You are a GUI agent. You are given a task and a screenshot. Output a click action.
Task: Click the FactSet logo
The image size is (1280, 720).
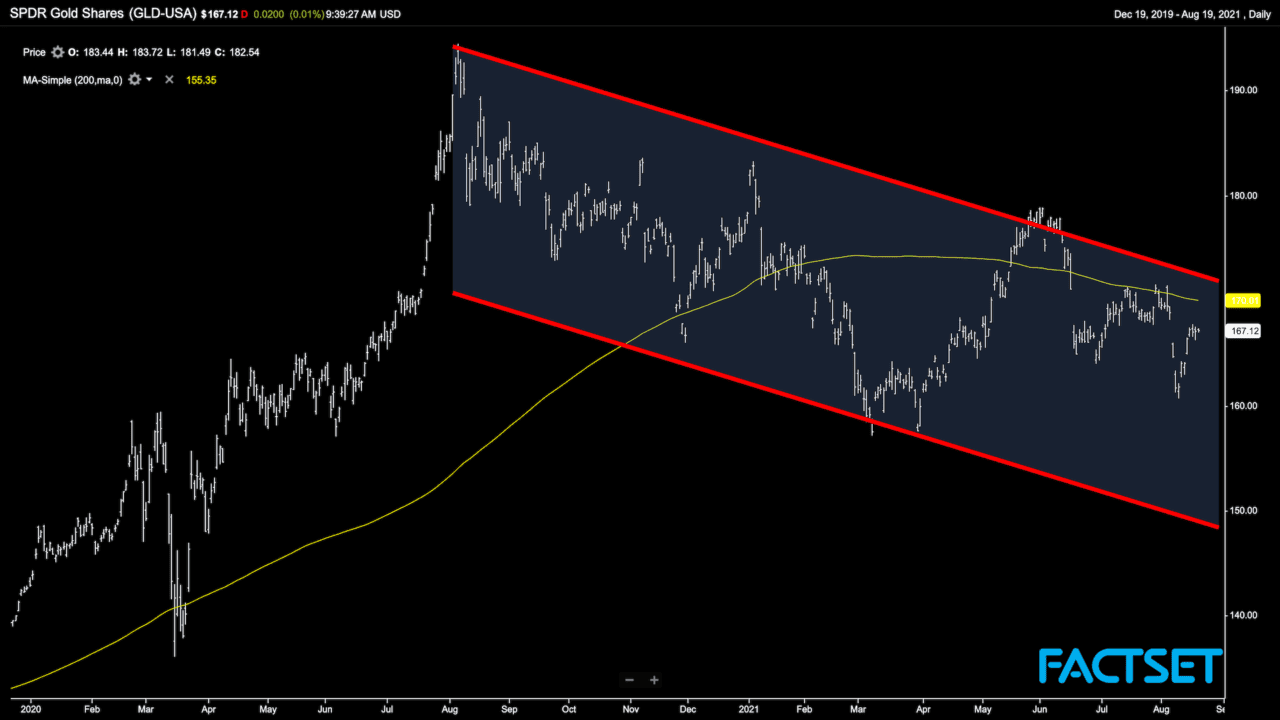[x=1130, y=666]
